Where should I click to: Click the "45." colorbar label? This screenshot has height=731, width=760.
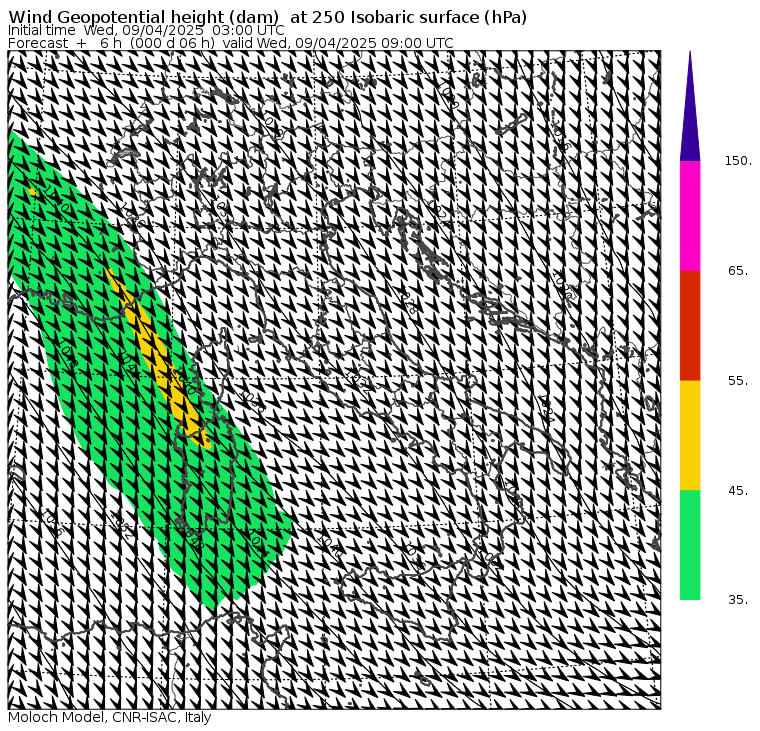click(738, 491)
